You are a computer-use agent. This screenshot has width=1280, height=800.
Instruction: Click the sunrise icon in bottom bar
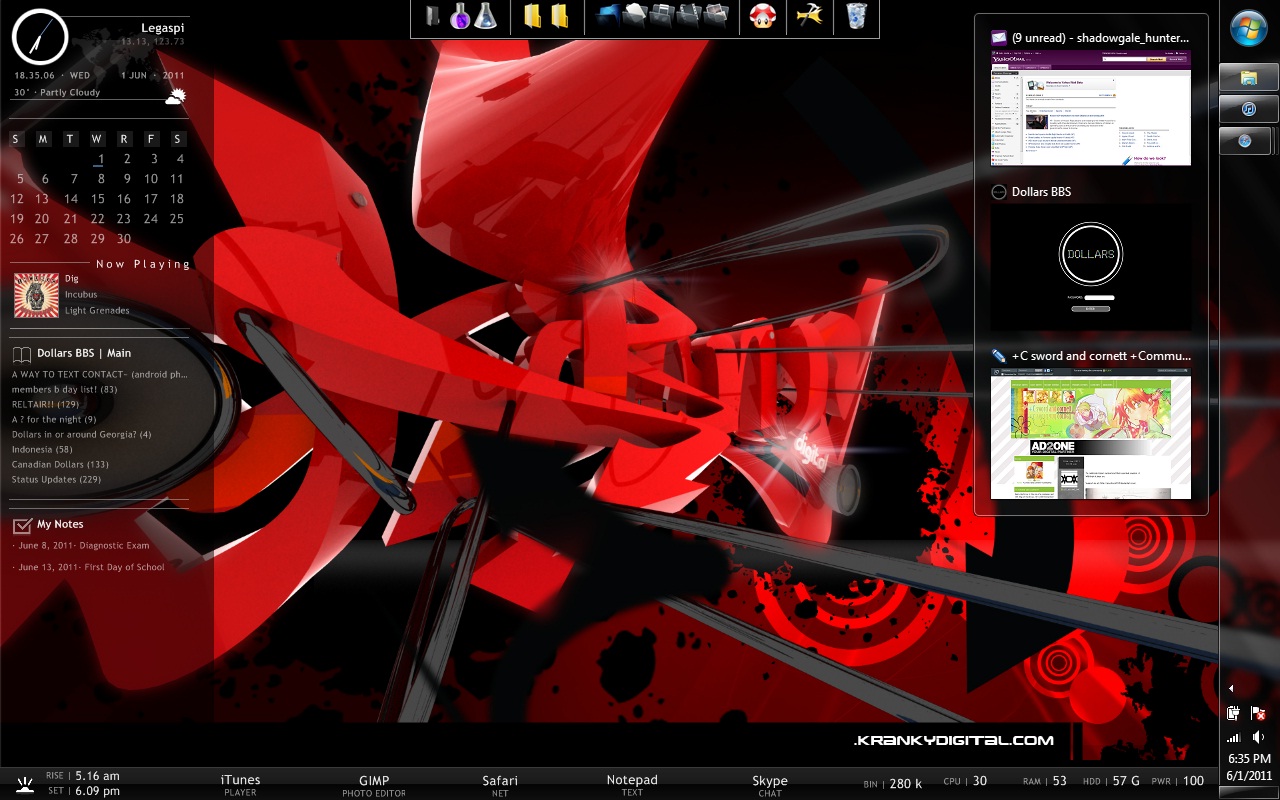[x=24, y=783]
